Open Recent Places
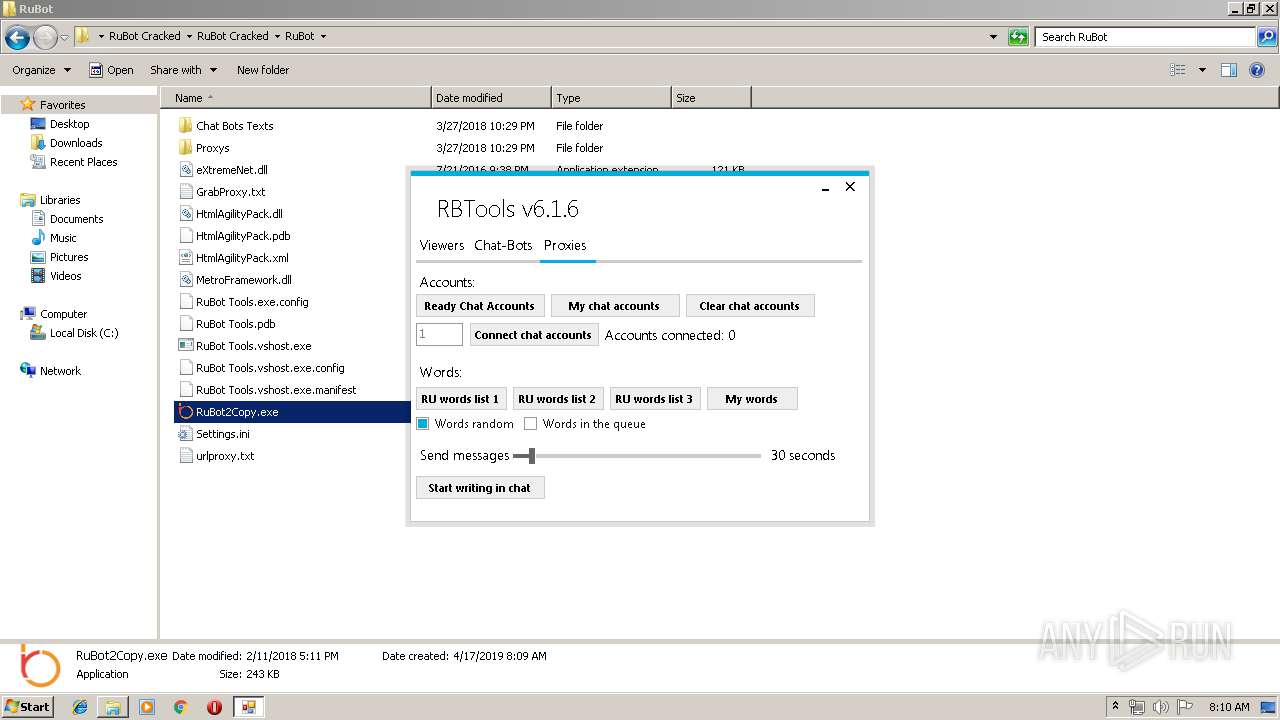This screenshot has height=720, width=1280. coord(83,162)
